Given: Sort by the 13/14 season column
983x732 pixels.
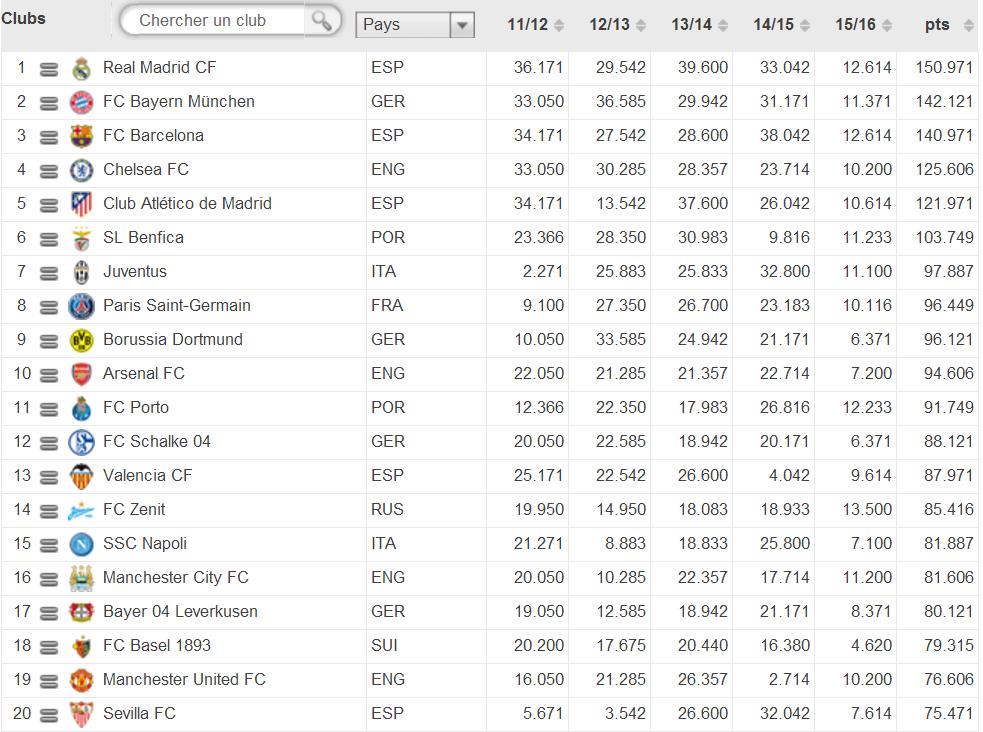Looking at the screenshot, I should coord(700,24).
